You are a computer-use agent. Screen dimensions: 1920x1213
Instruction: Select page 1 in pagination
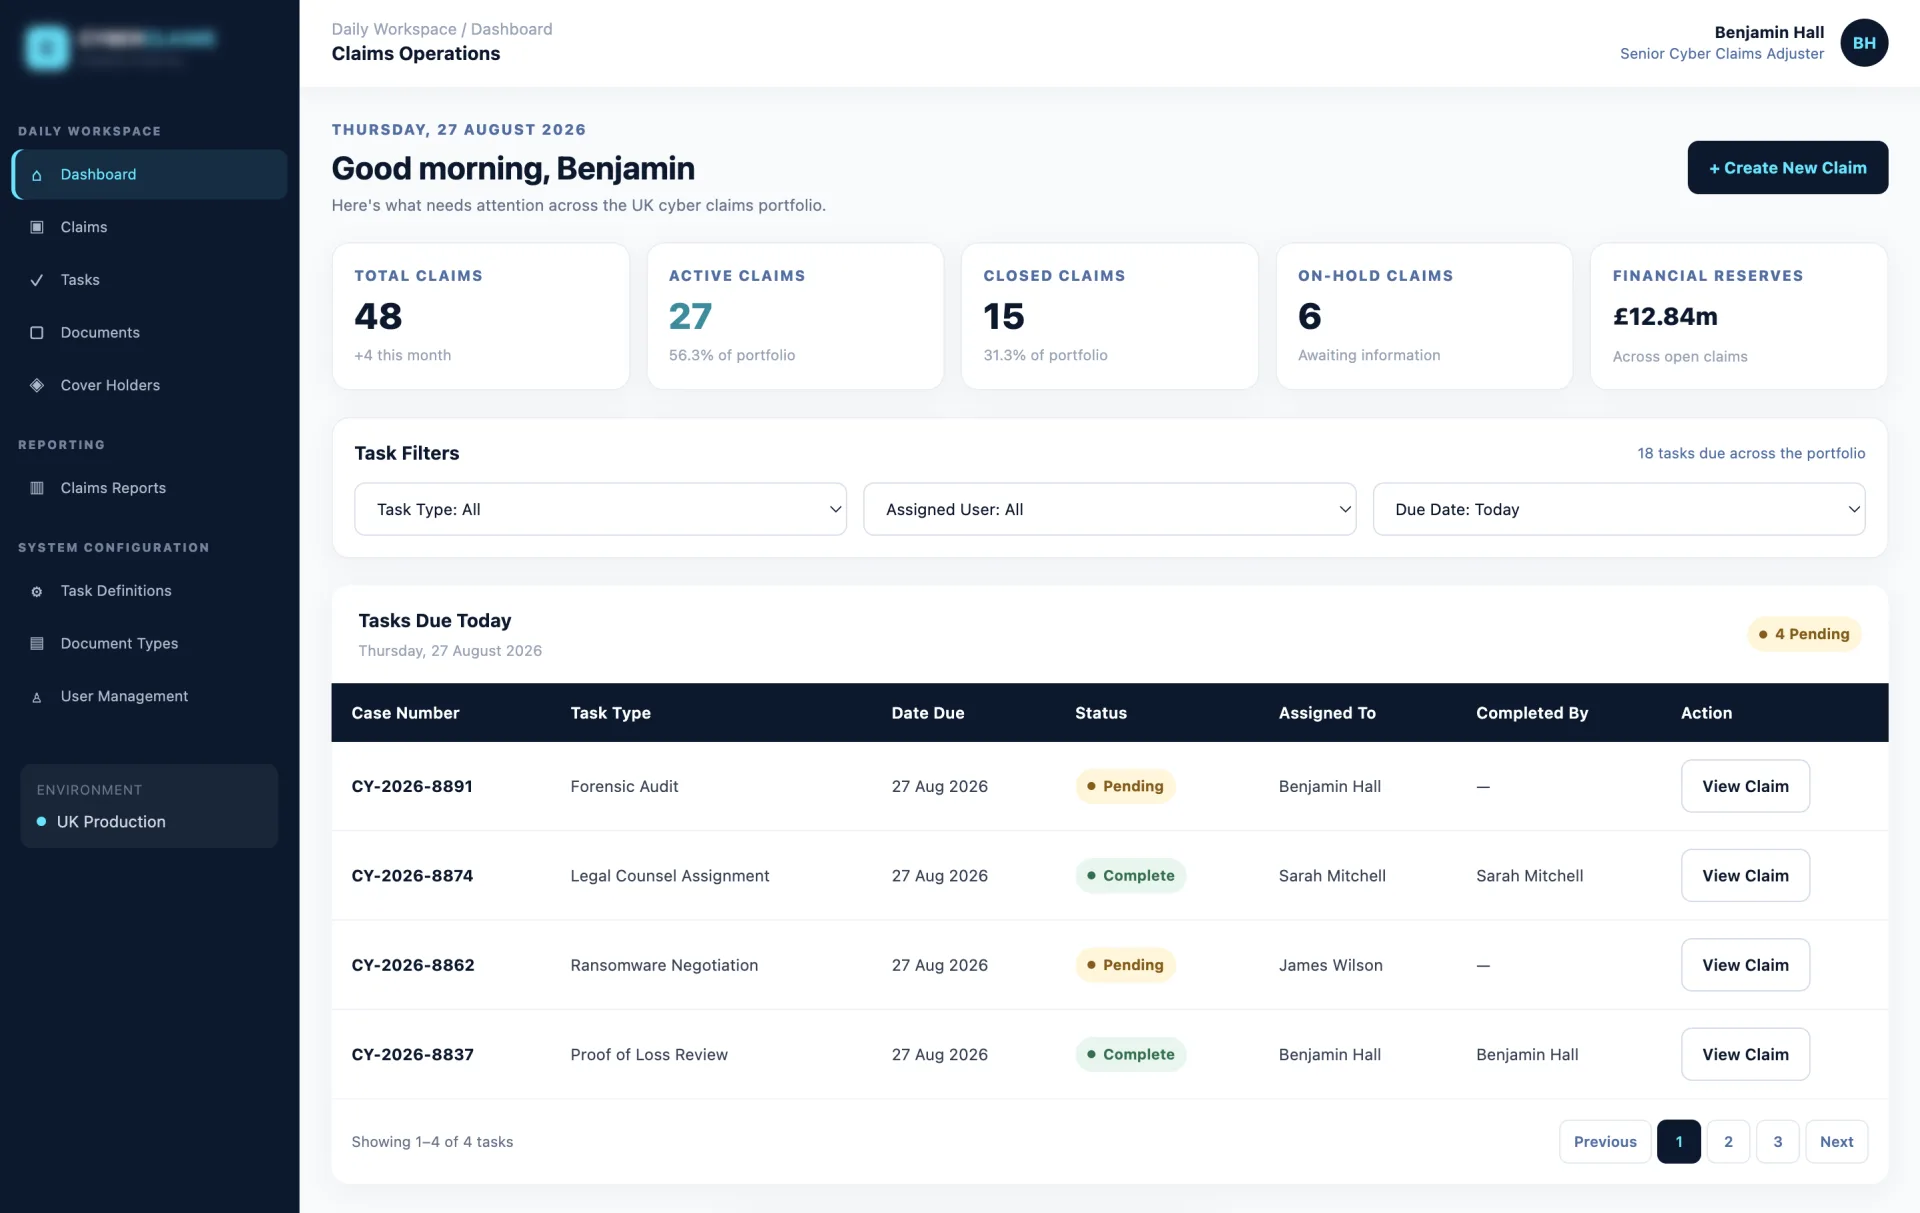(1678, 1141)
